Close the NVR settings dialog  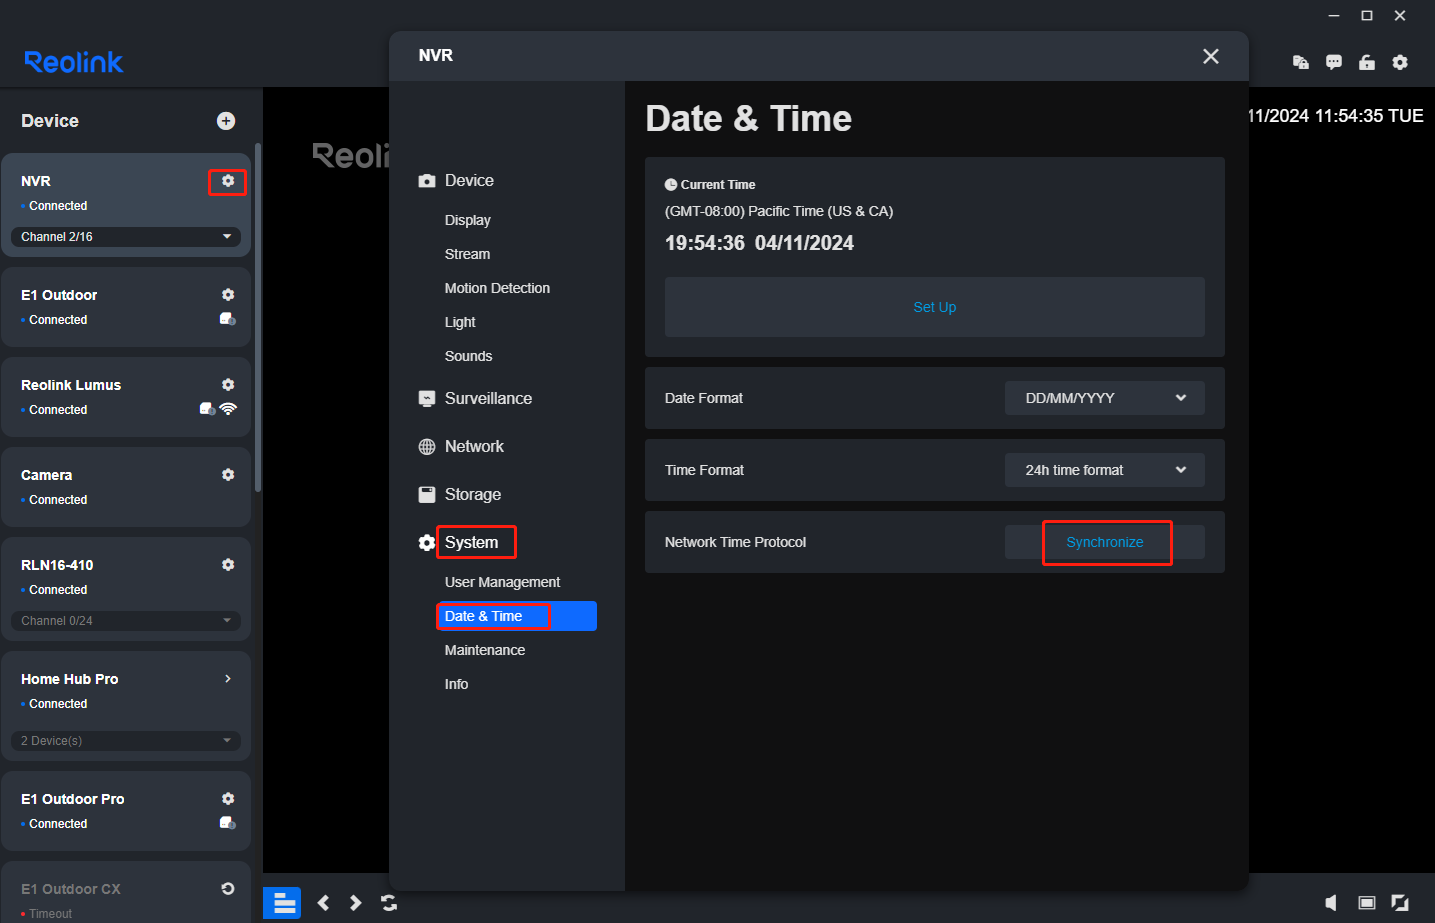(x=1210, y=56)
